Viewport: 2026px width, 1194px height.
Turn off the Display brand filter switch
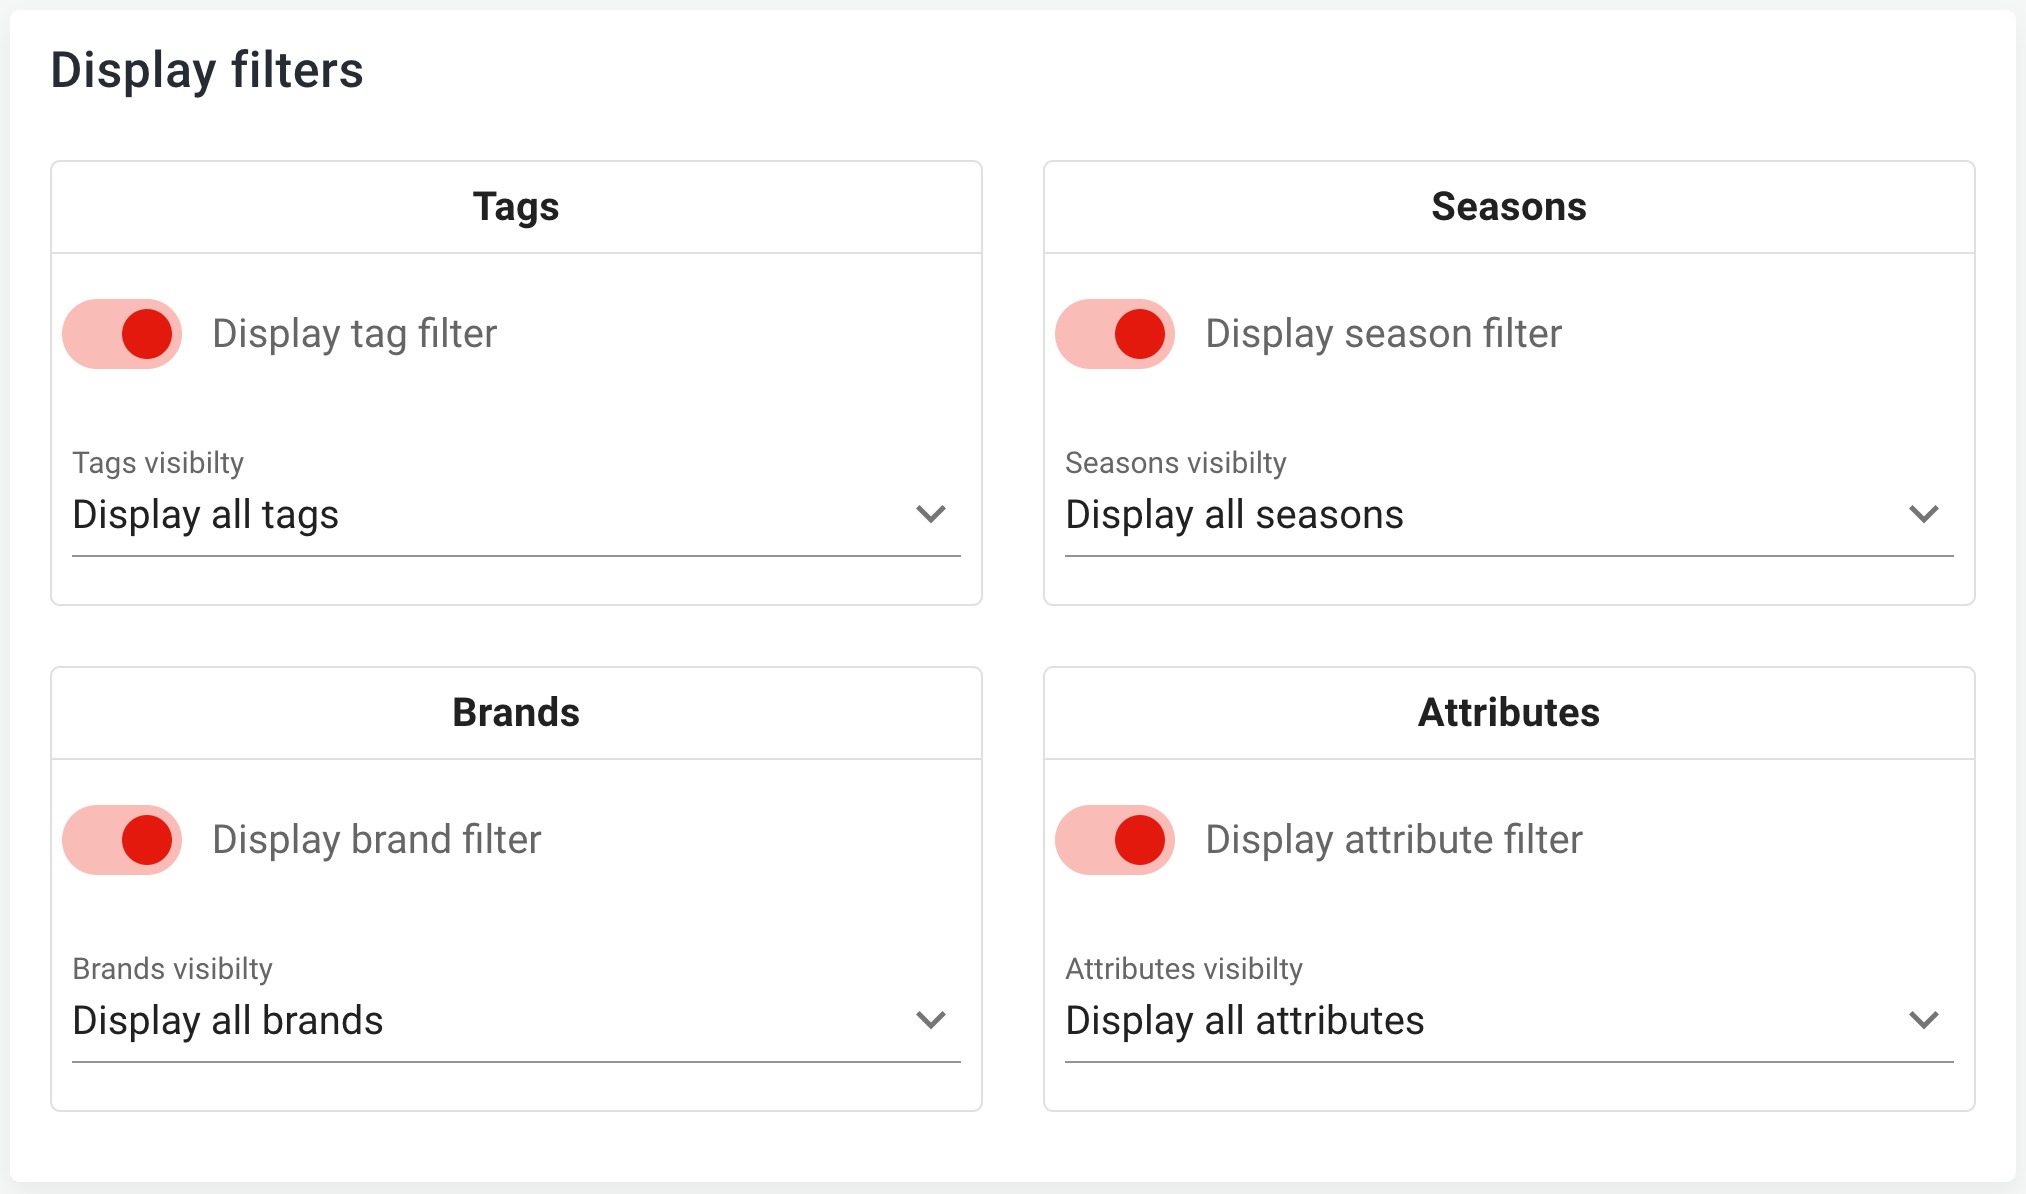coord(123,840)
